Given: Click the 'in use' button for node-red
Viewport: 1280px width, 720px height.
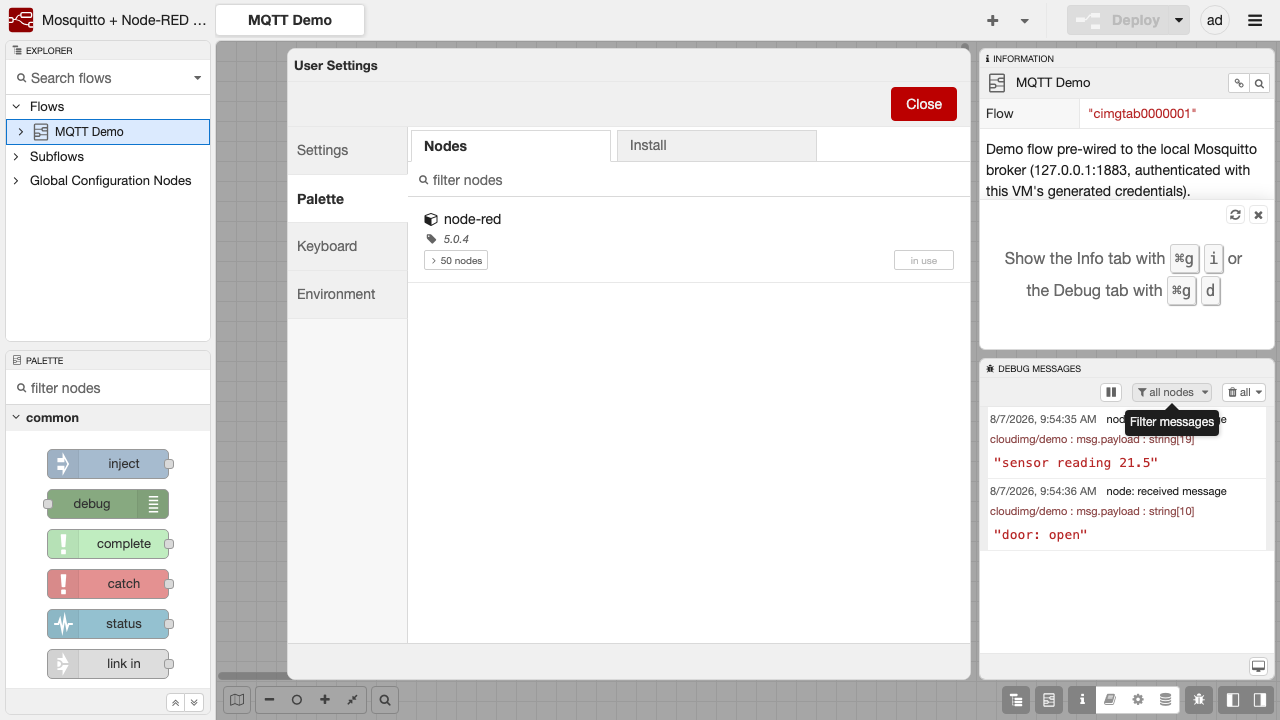Looking at the screenshot, I should click(x=924, y=261).
